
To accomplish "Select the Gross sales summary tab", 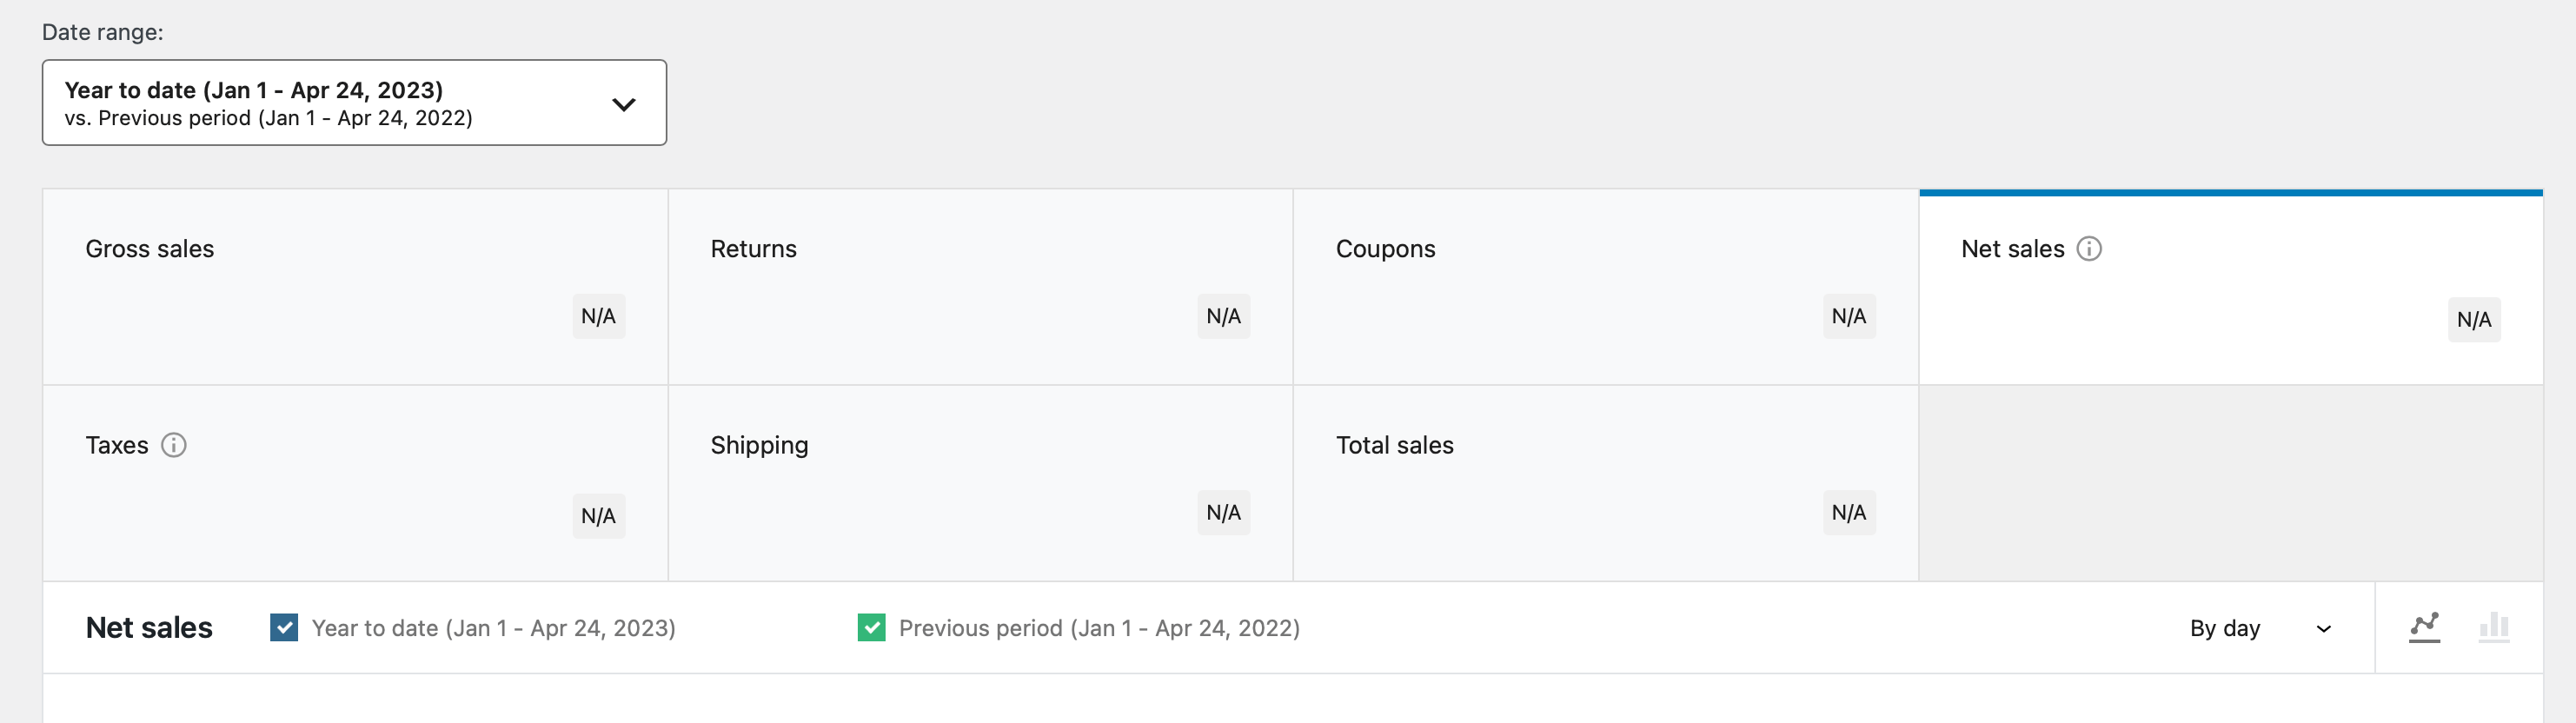I will pyautogui.click(x=355, y=287).
